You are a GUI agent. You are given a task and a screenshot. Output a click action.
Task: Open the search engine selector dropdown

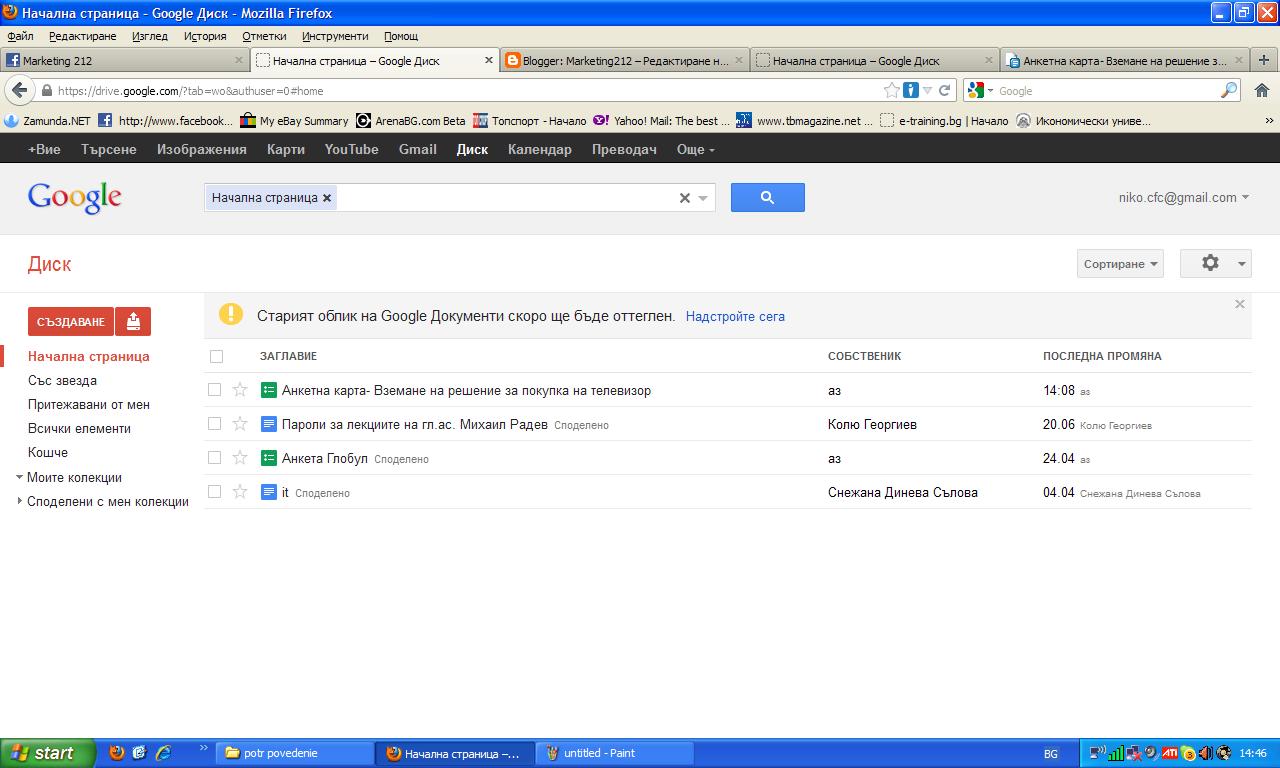(990, 91)
